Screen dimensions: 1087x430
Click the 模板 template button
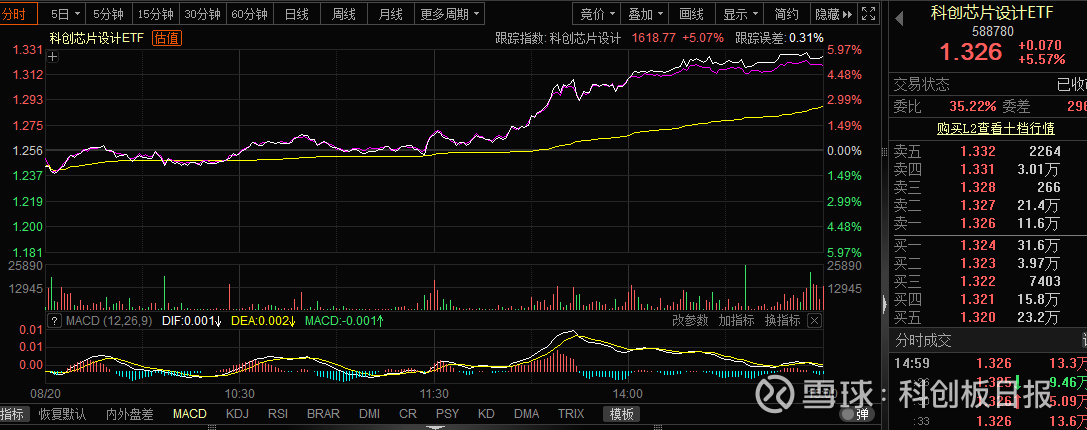pos(621,414)
